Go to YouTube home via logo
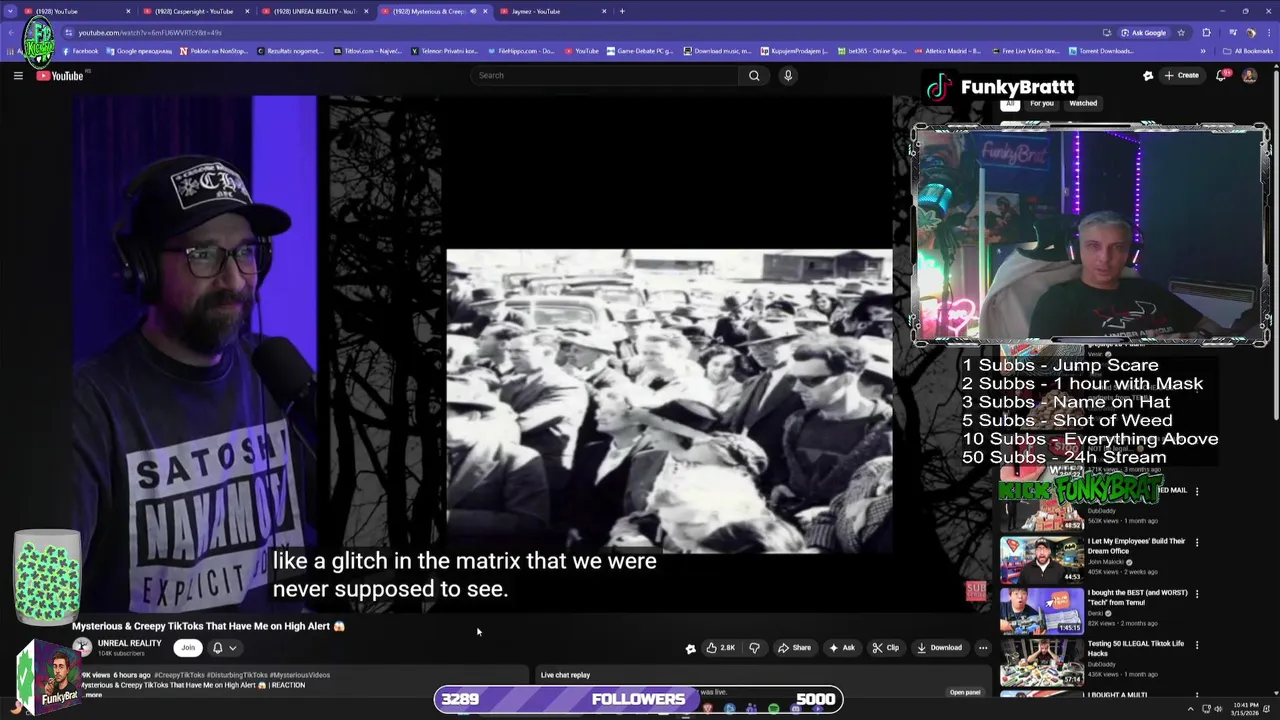Viewport: 1280px width, 720px height. point(60,76)
